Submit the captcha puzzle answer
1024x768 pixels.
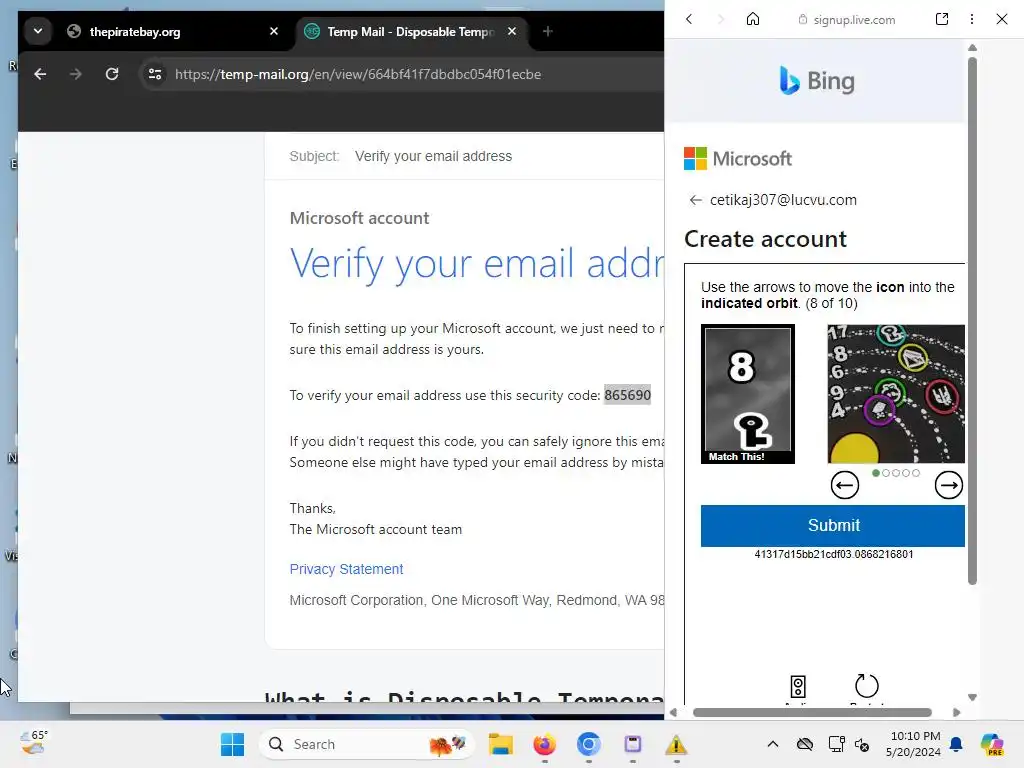pos(833,526)
